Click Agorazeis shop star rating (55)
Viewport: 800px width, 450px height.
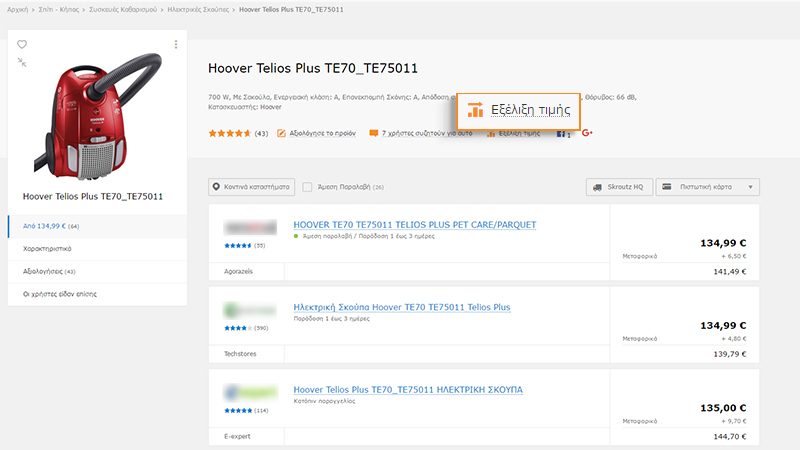(x=244, y=245)
